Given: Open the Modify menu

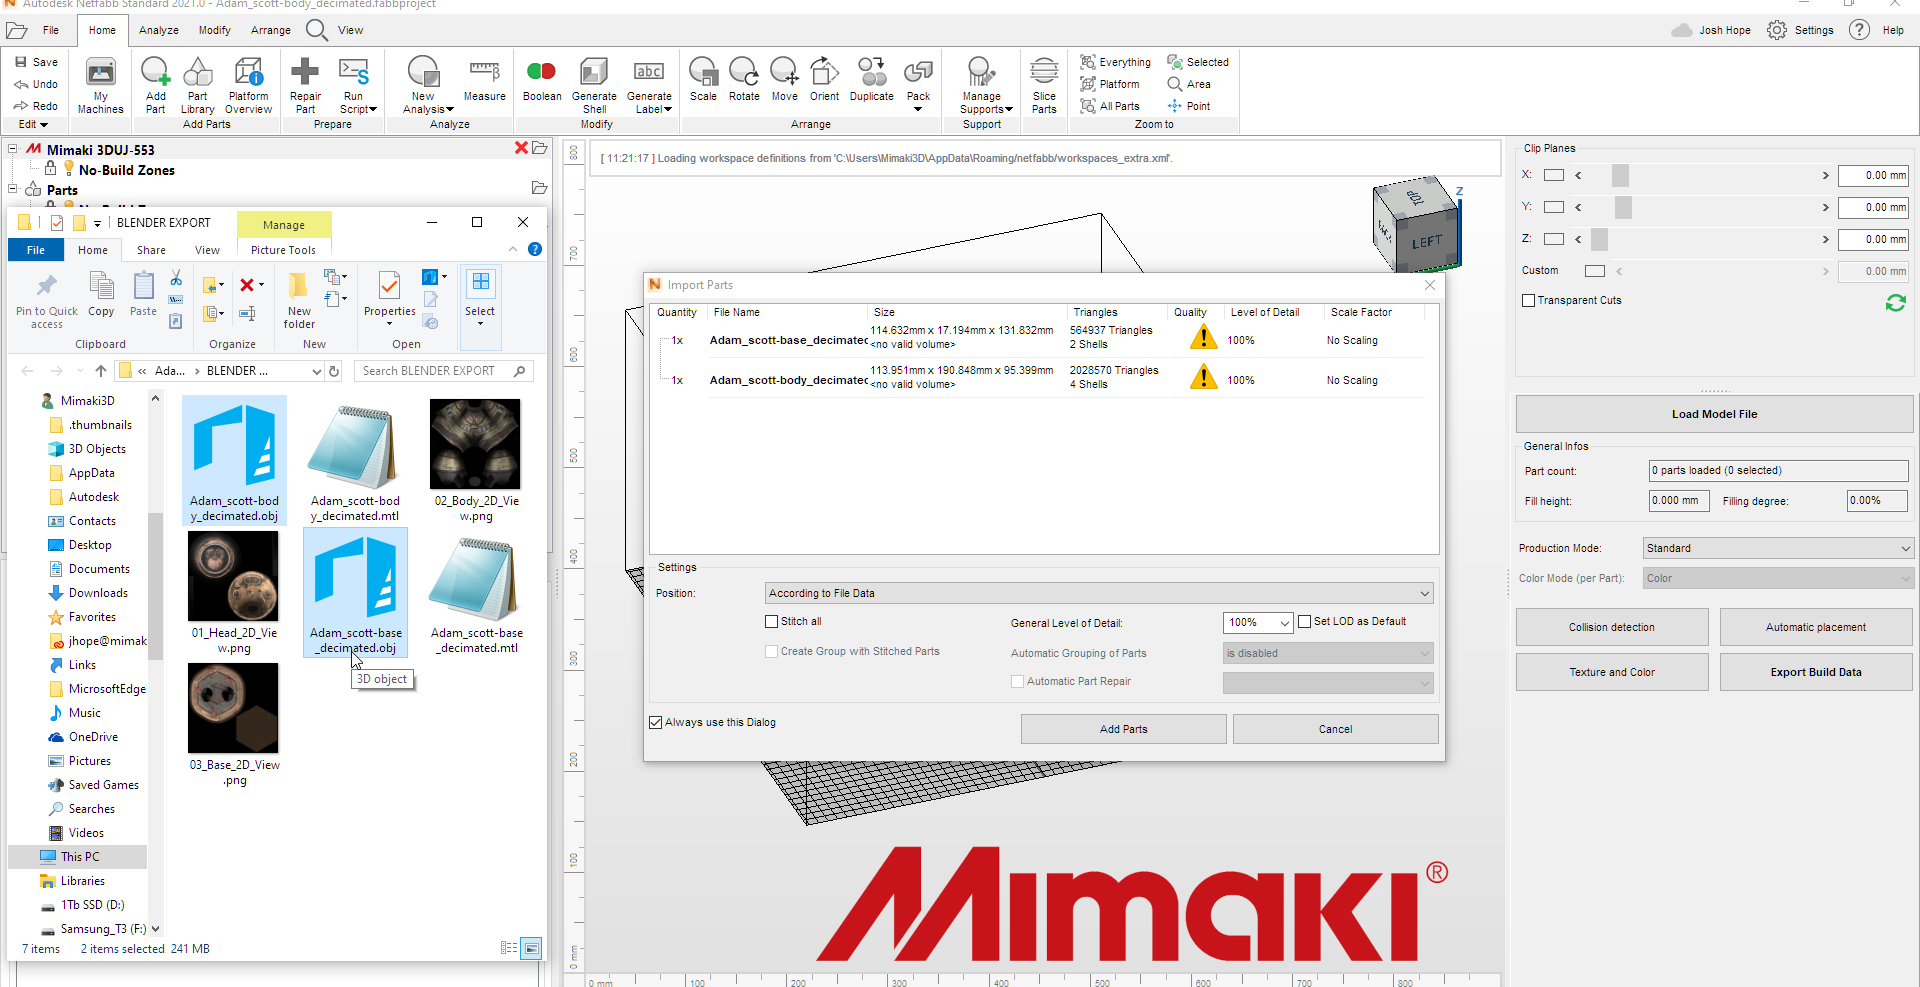Looking at the screenshot, I should 214,30.
